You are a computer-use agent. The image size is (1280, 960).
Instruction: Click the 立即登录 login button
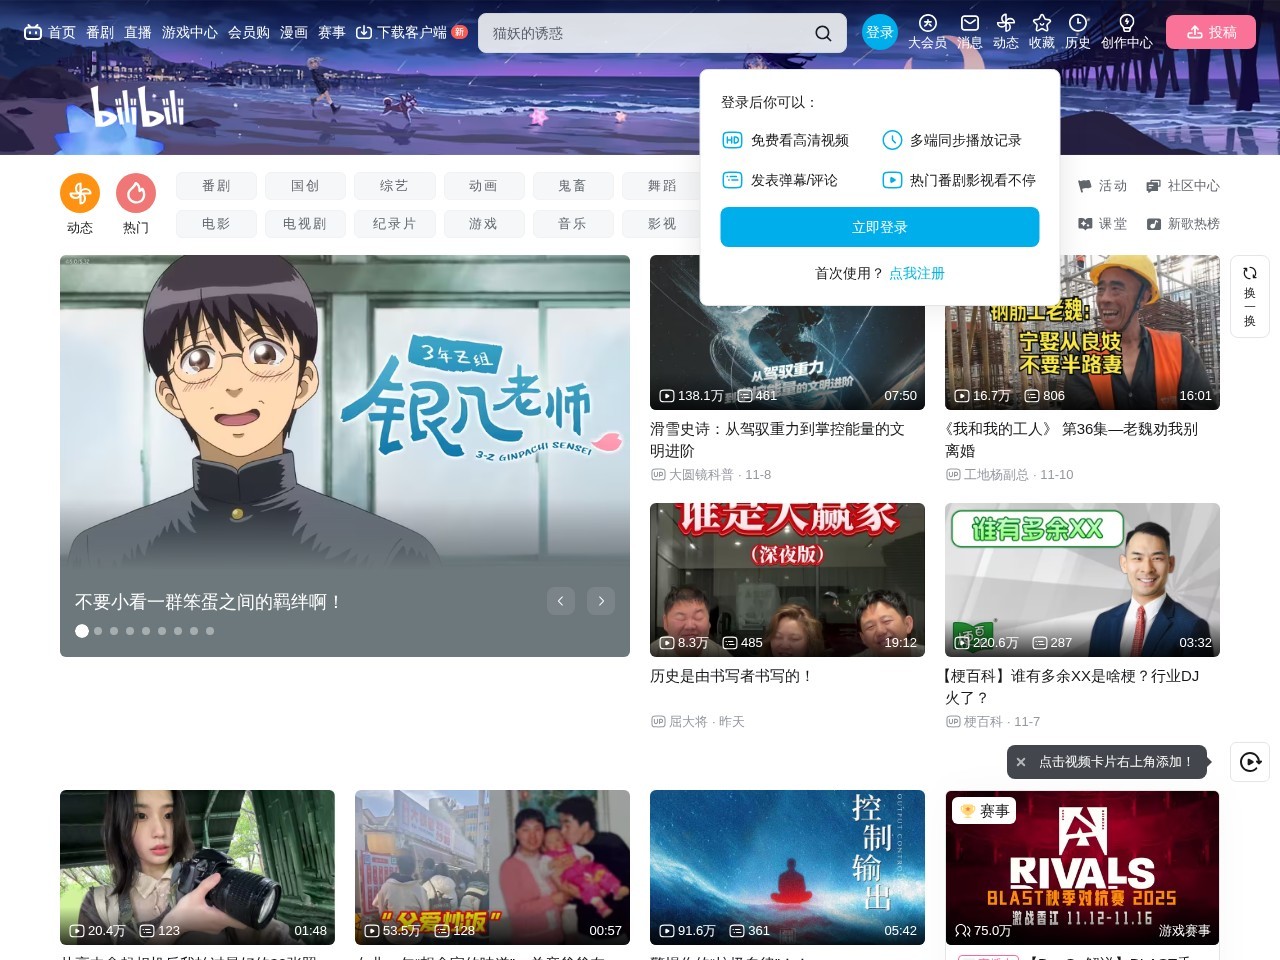[879, 227]
